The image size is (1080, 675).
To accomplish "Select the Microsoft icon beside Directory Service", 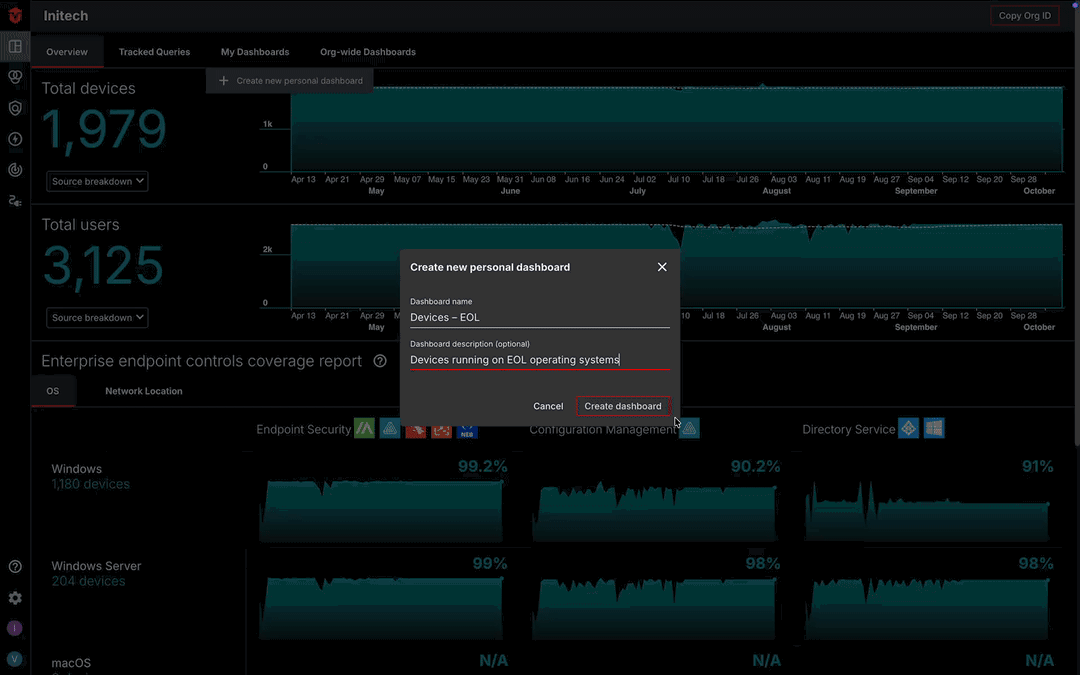I will pyautogui.click(x=933, y=427).
